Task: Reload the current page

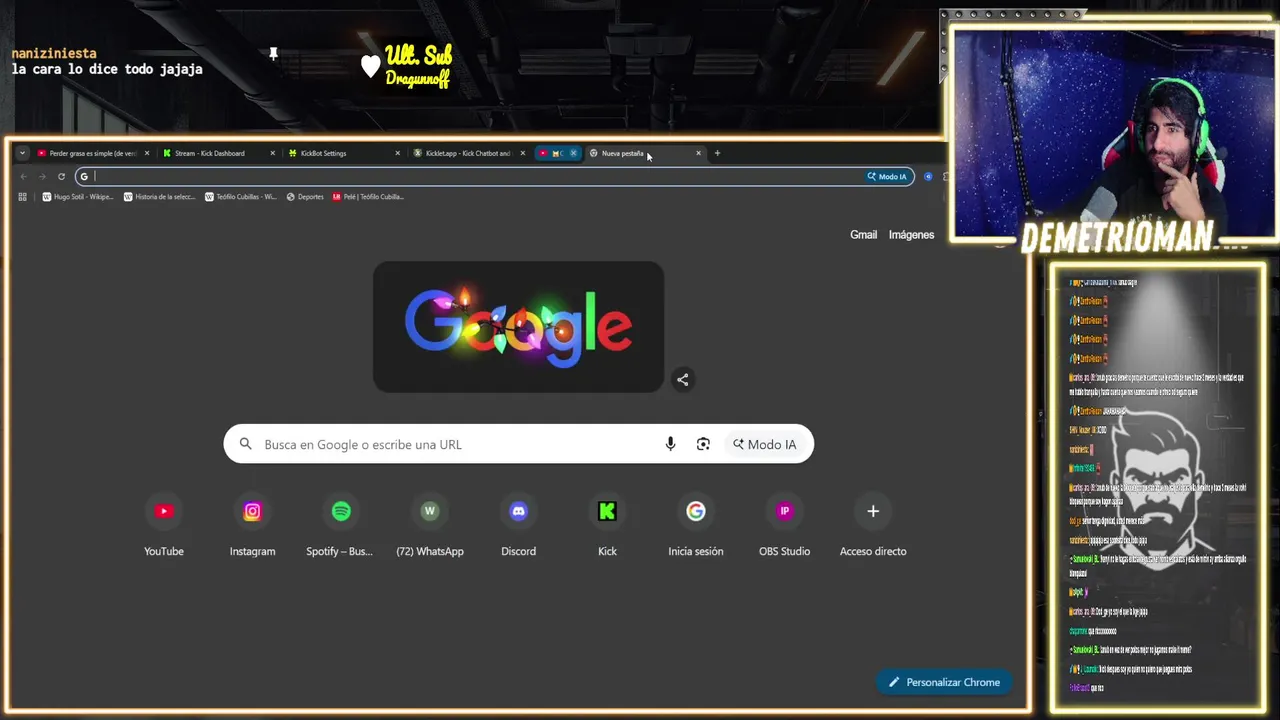Action: click(x=61, y=176)
